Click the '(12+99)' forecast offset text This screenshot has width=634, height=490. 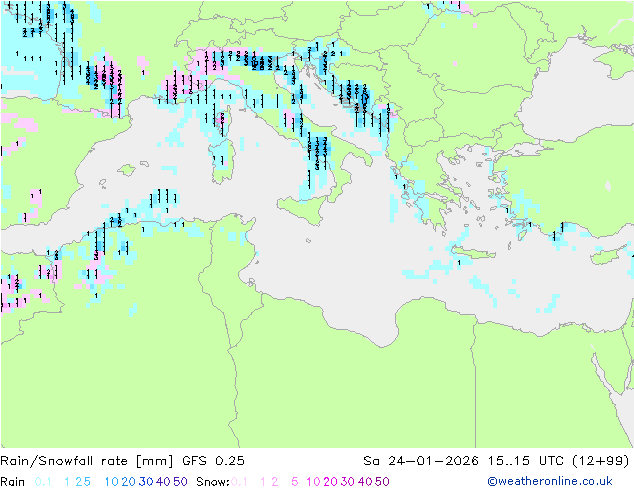coord(601,461)
